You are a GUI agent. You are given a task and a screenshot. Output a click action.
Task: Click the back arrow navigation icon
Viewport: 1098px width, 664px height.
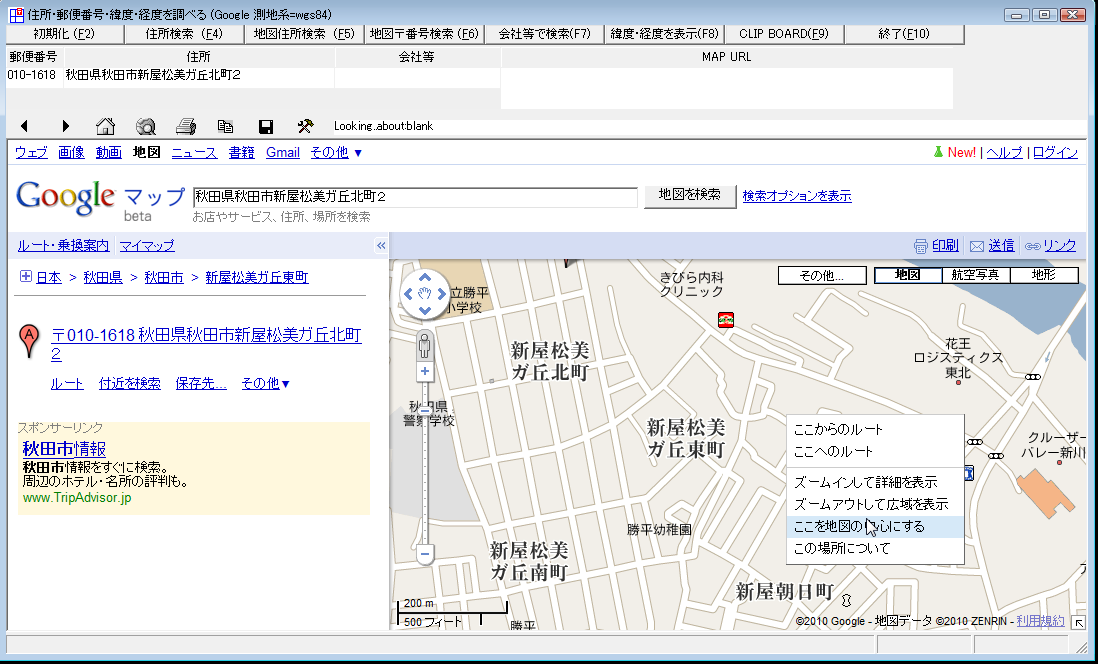point(25,126)
